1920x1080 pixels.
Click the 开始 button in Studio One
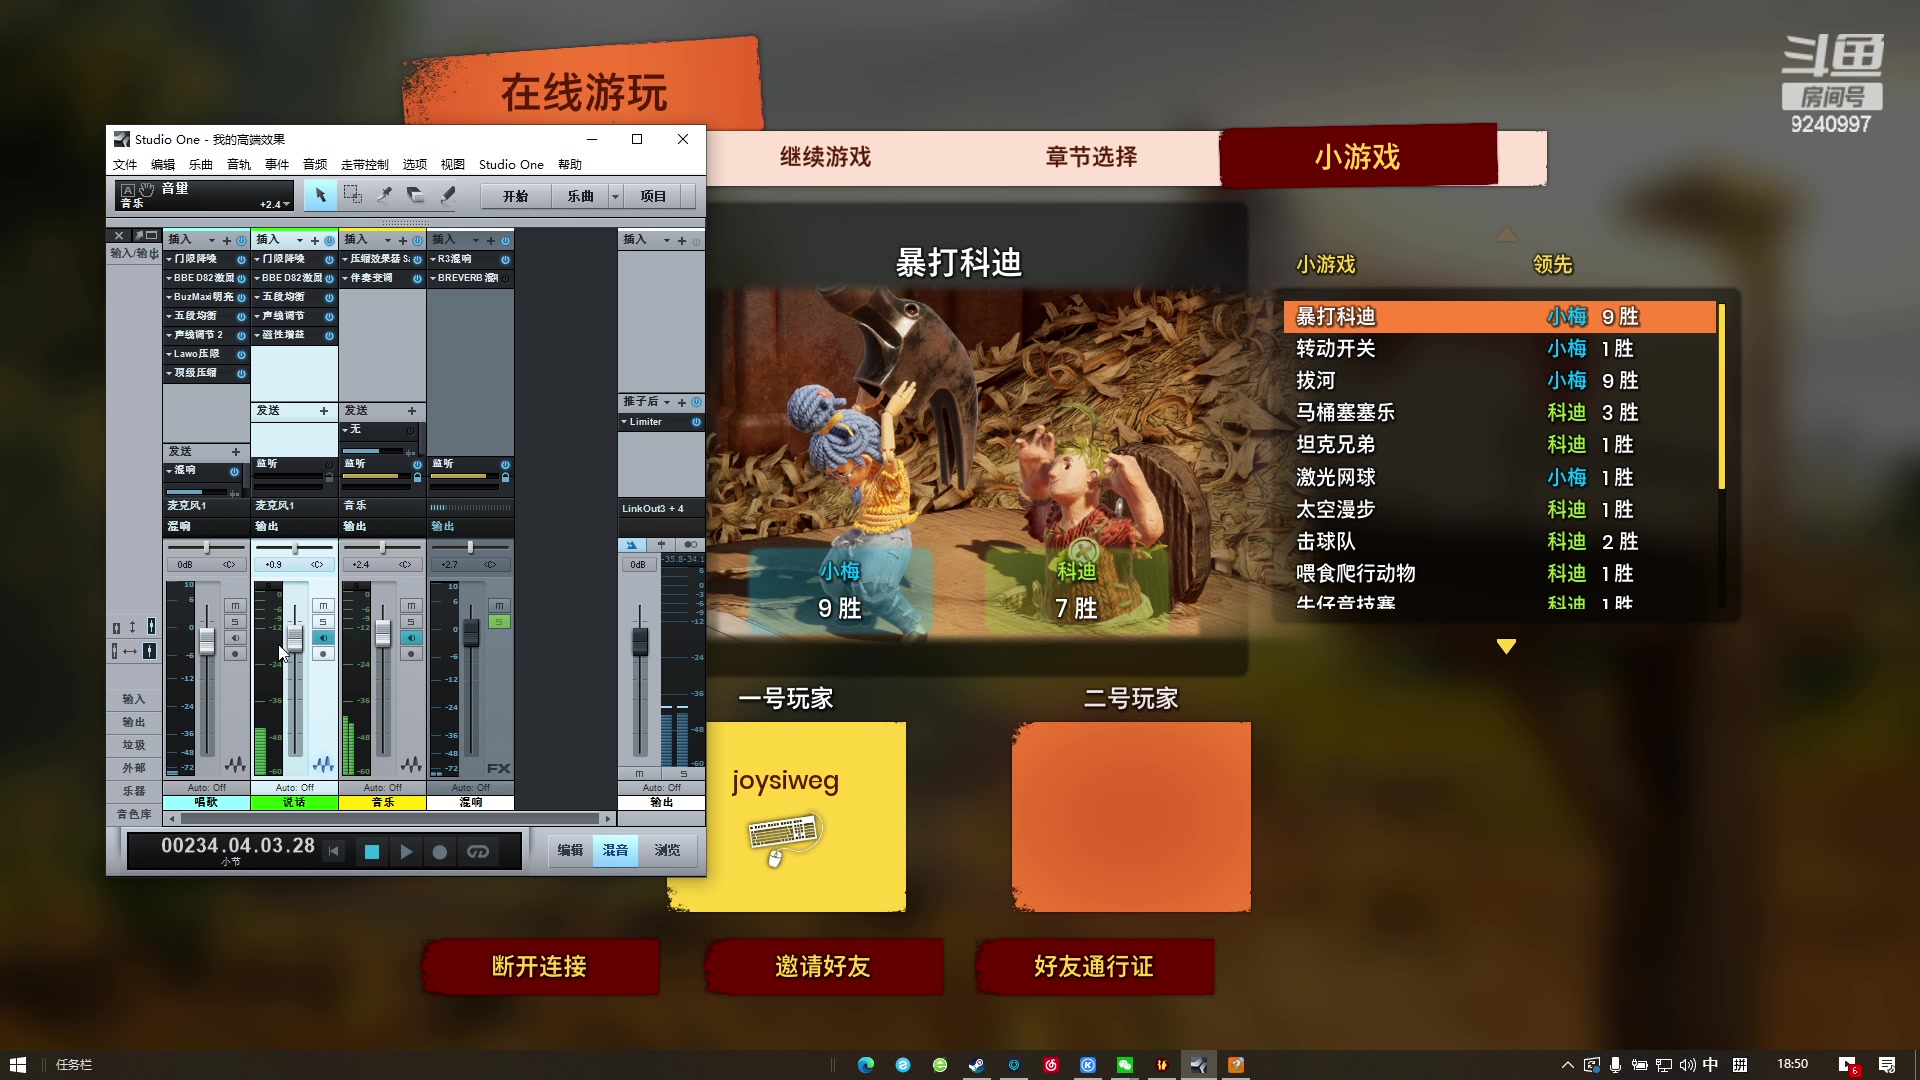click(x=516, y=196)
